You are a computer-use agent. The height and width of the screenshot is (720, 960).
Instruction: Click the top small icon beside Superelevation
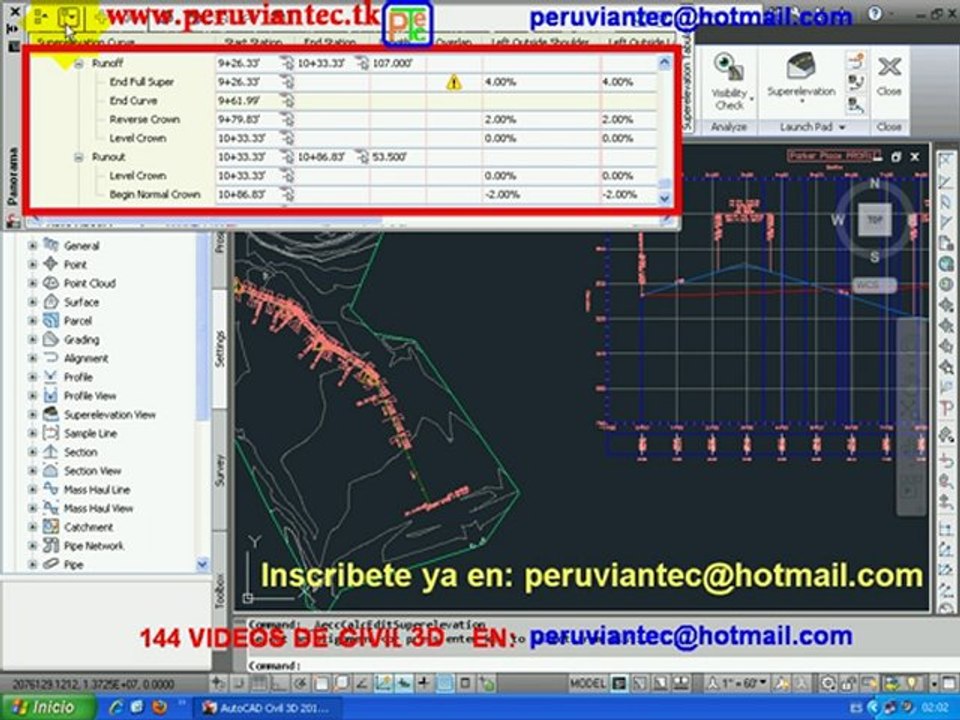(855, 61)
